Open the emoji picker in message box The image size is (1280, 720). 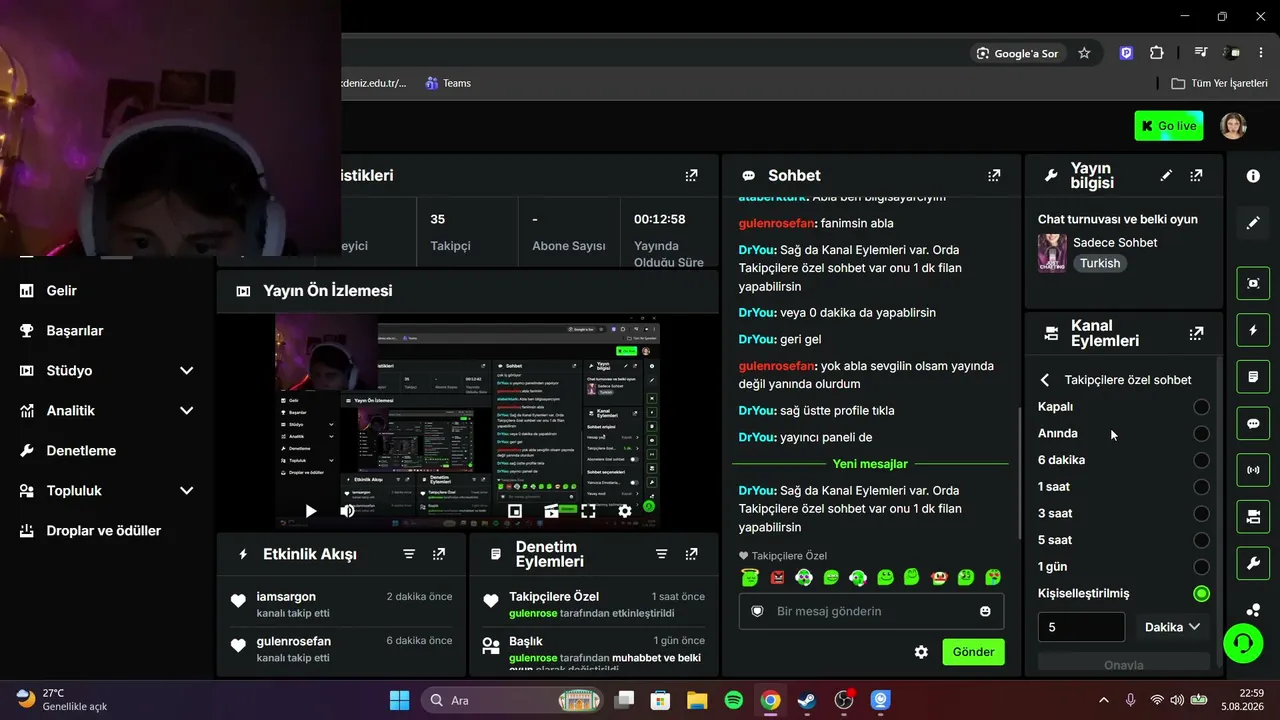[x=985, y=611]
